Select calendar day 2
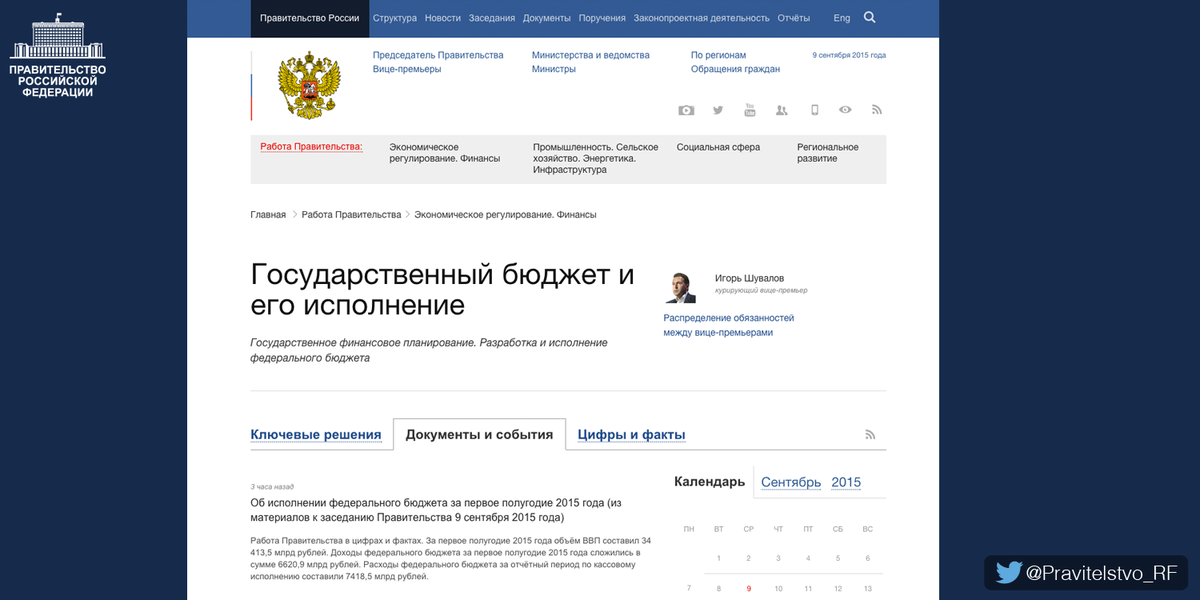This screenshot has width=1200, height=600. click(x=749, y=559)
